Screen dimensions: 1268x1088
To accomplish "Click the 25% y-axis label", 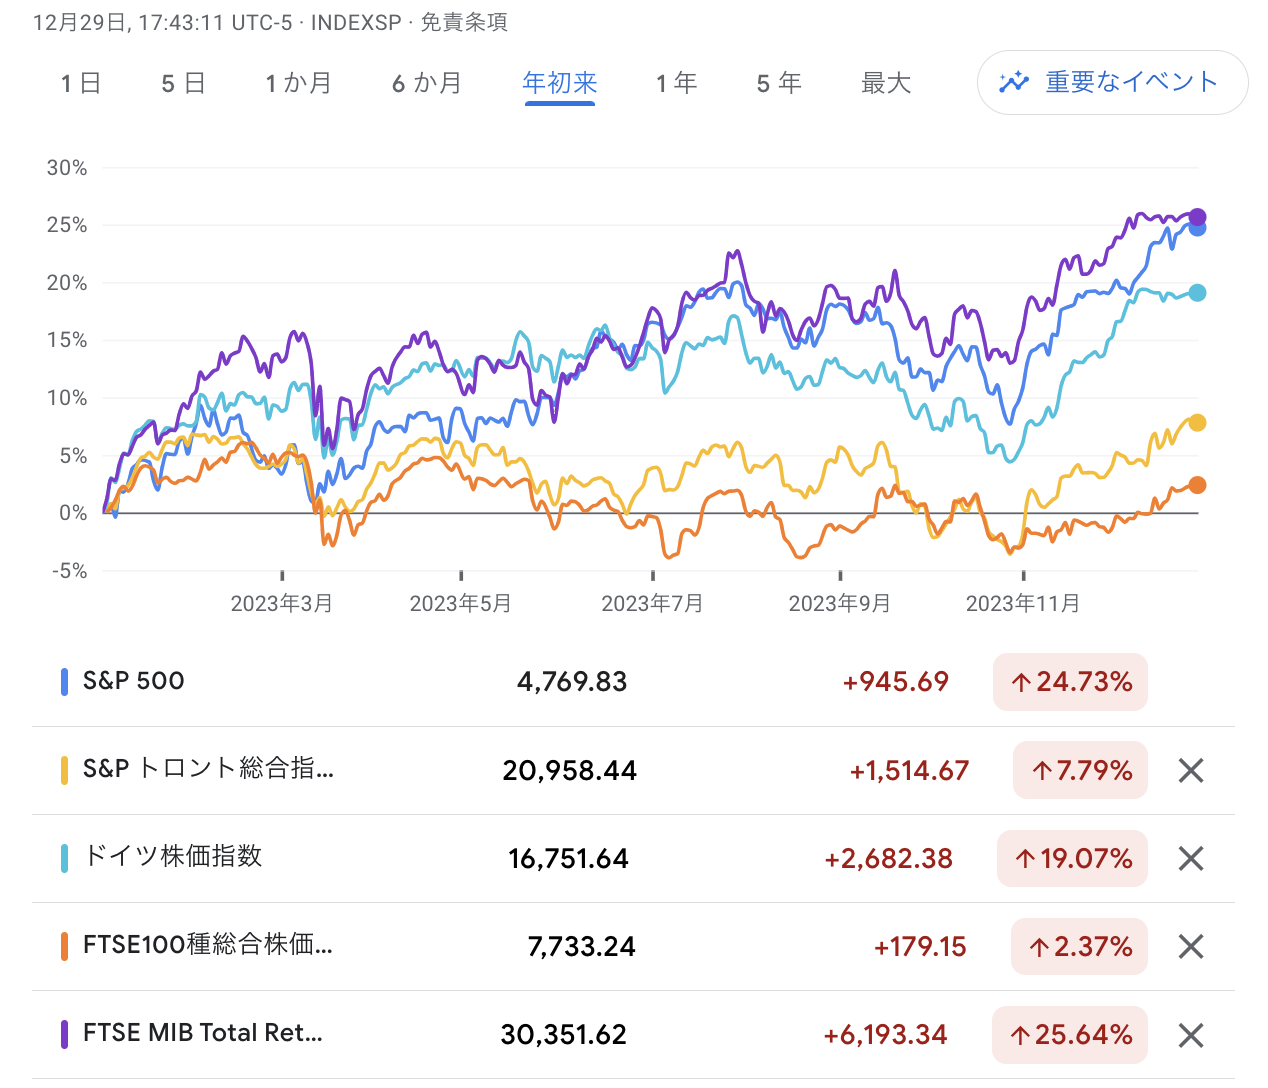I will point(67,225).
